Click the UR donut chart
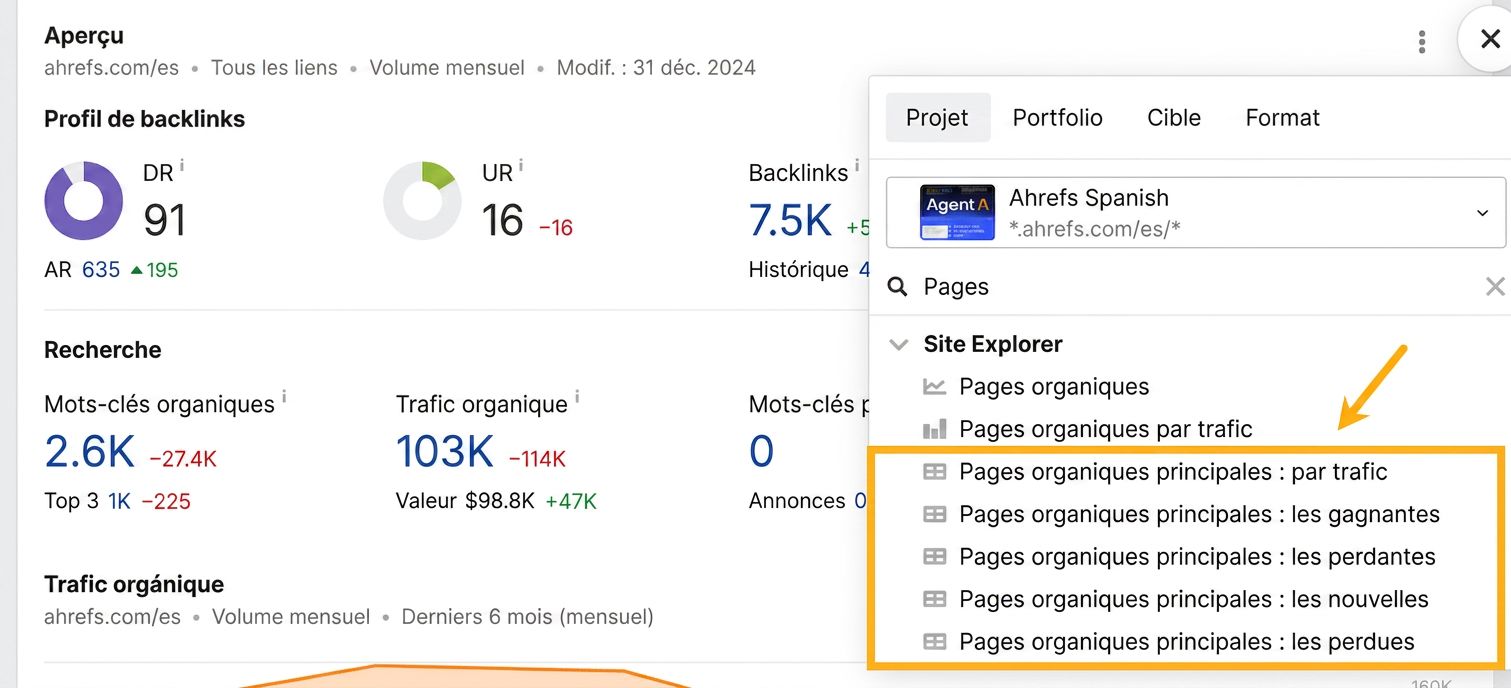 tap(423, 200)
